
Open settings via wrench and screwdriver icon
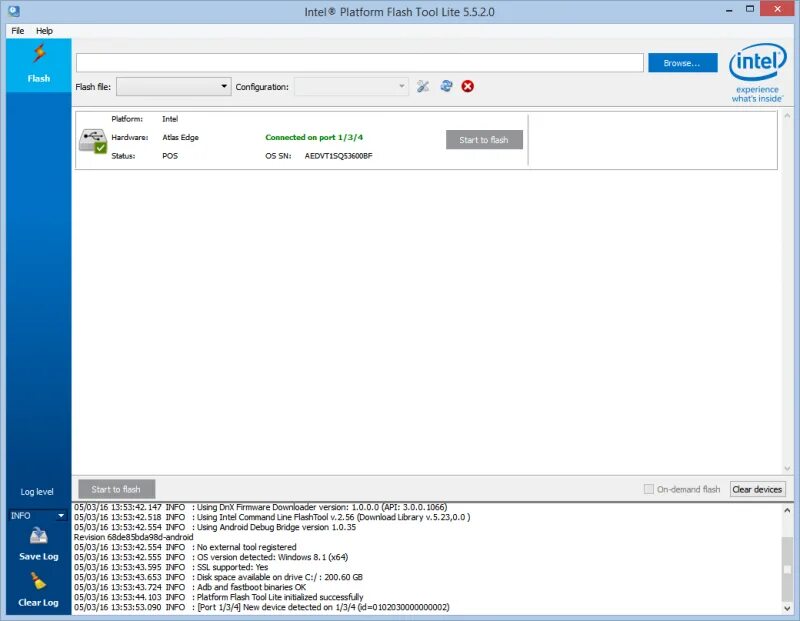(x=423, y=86)
